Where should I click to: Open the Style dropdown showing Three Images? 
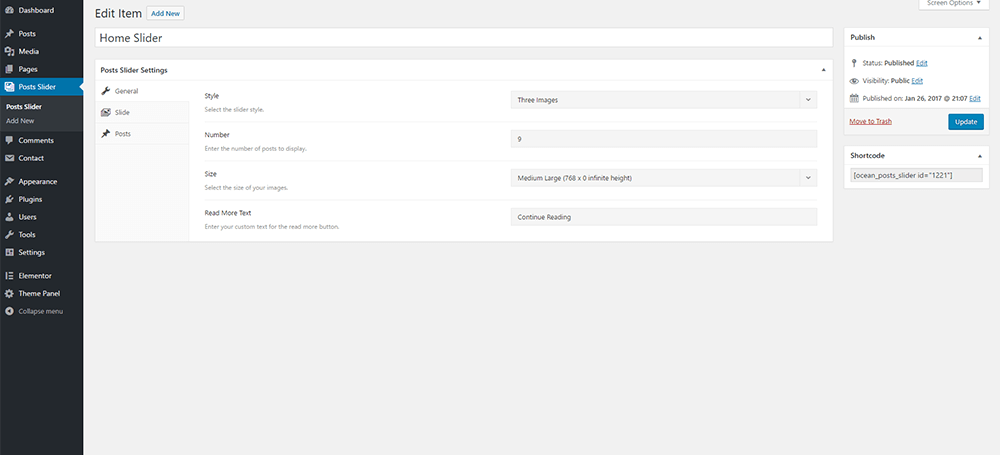point(663,100)
